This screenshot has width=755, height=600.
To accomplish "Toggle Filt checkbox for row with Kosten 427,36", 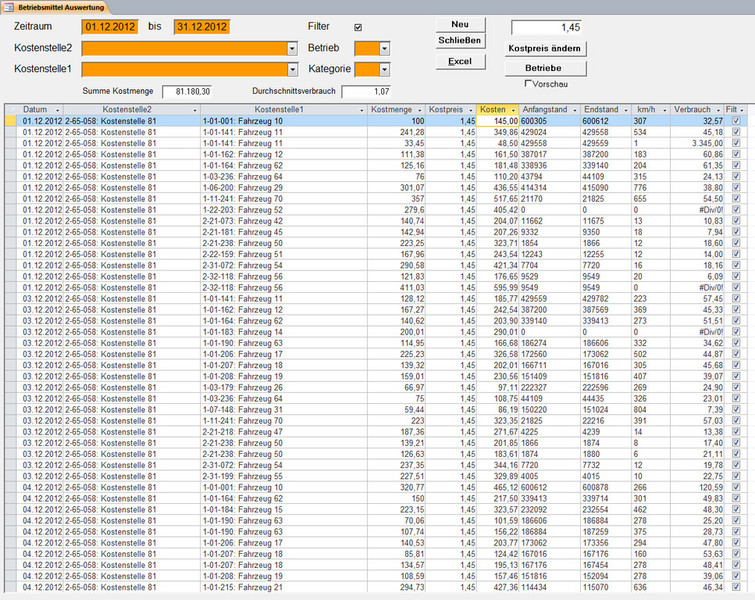I will pos(736,587).
